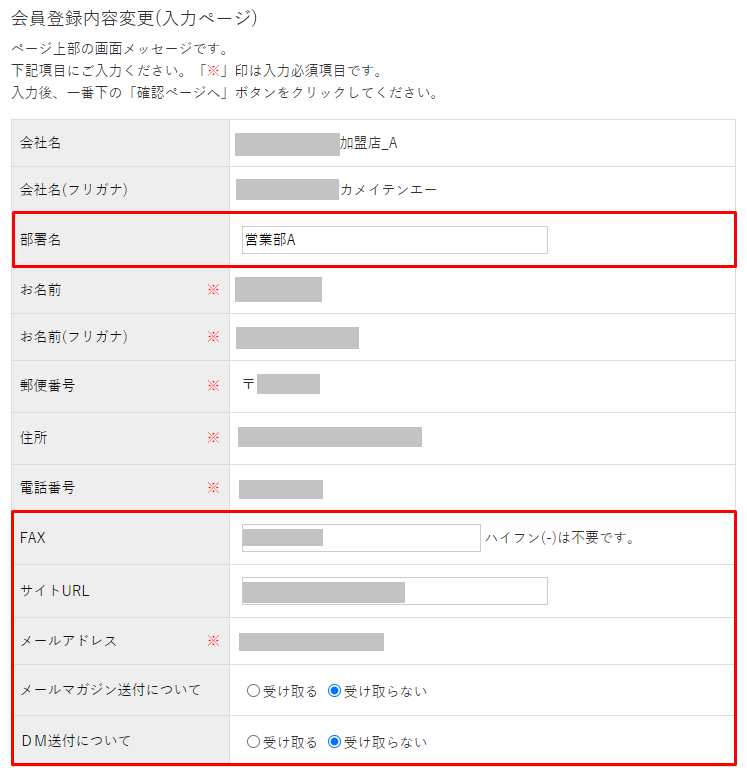Click the red ※ beside 郵便番号
The image size is (747, 773).
point(213,385)
